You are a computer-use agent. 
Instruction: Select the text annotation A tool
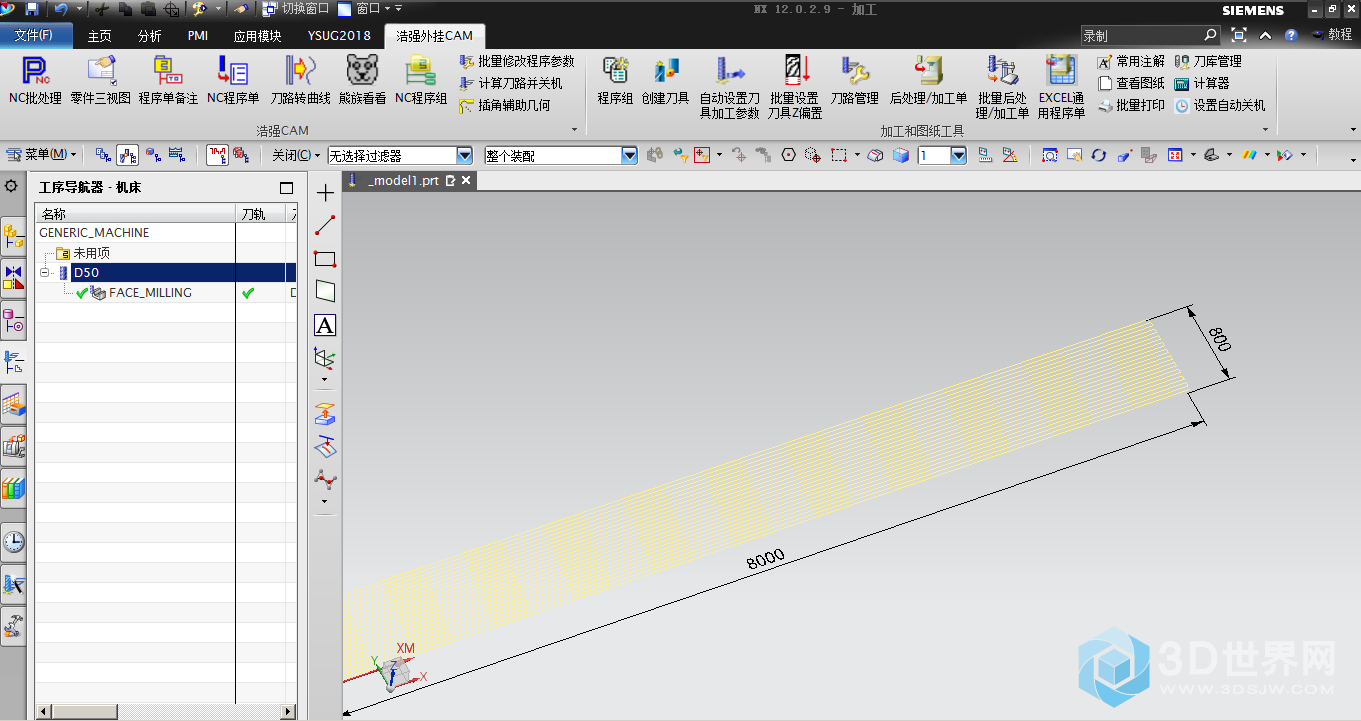click(325, 325)
